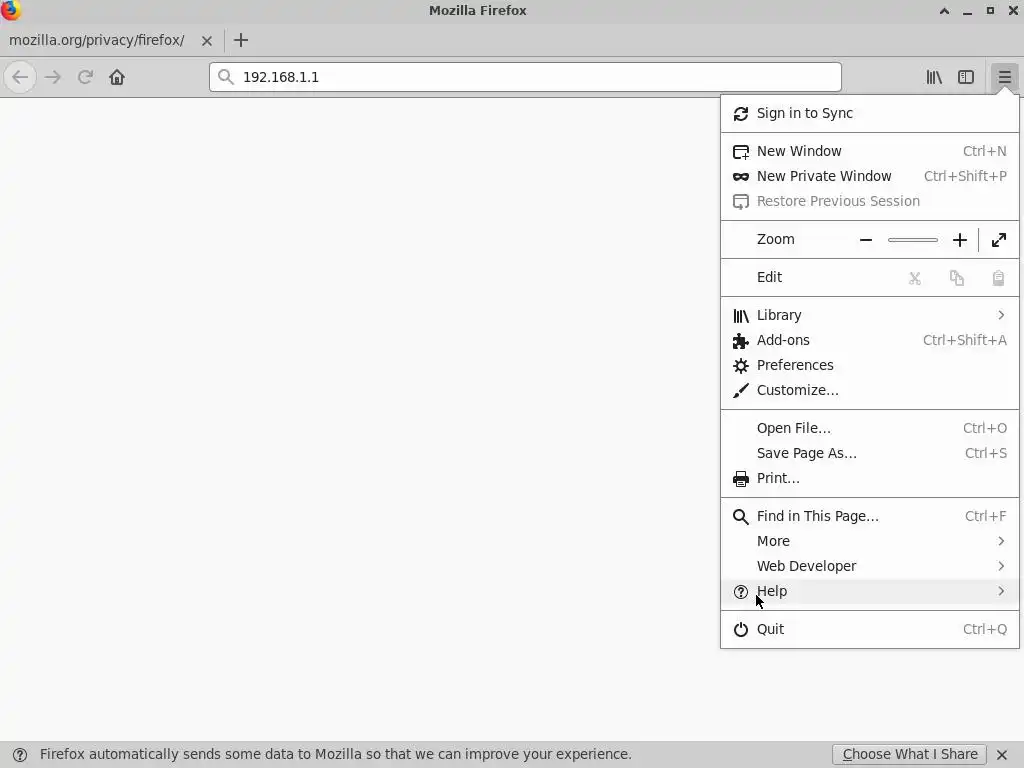Select Save Page As… entry
The height and width of the screenshot is (768, 1024).
pos(869,453)
